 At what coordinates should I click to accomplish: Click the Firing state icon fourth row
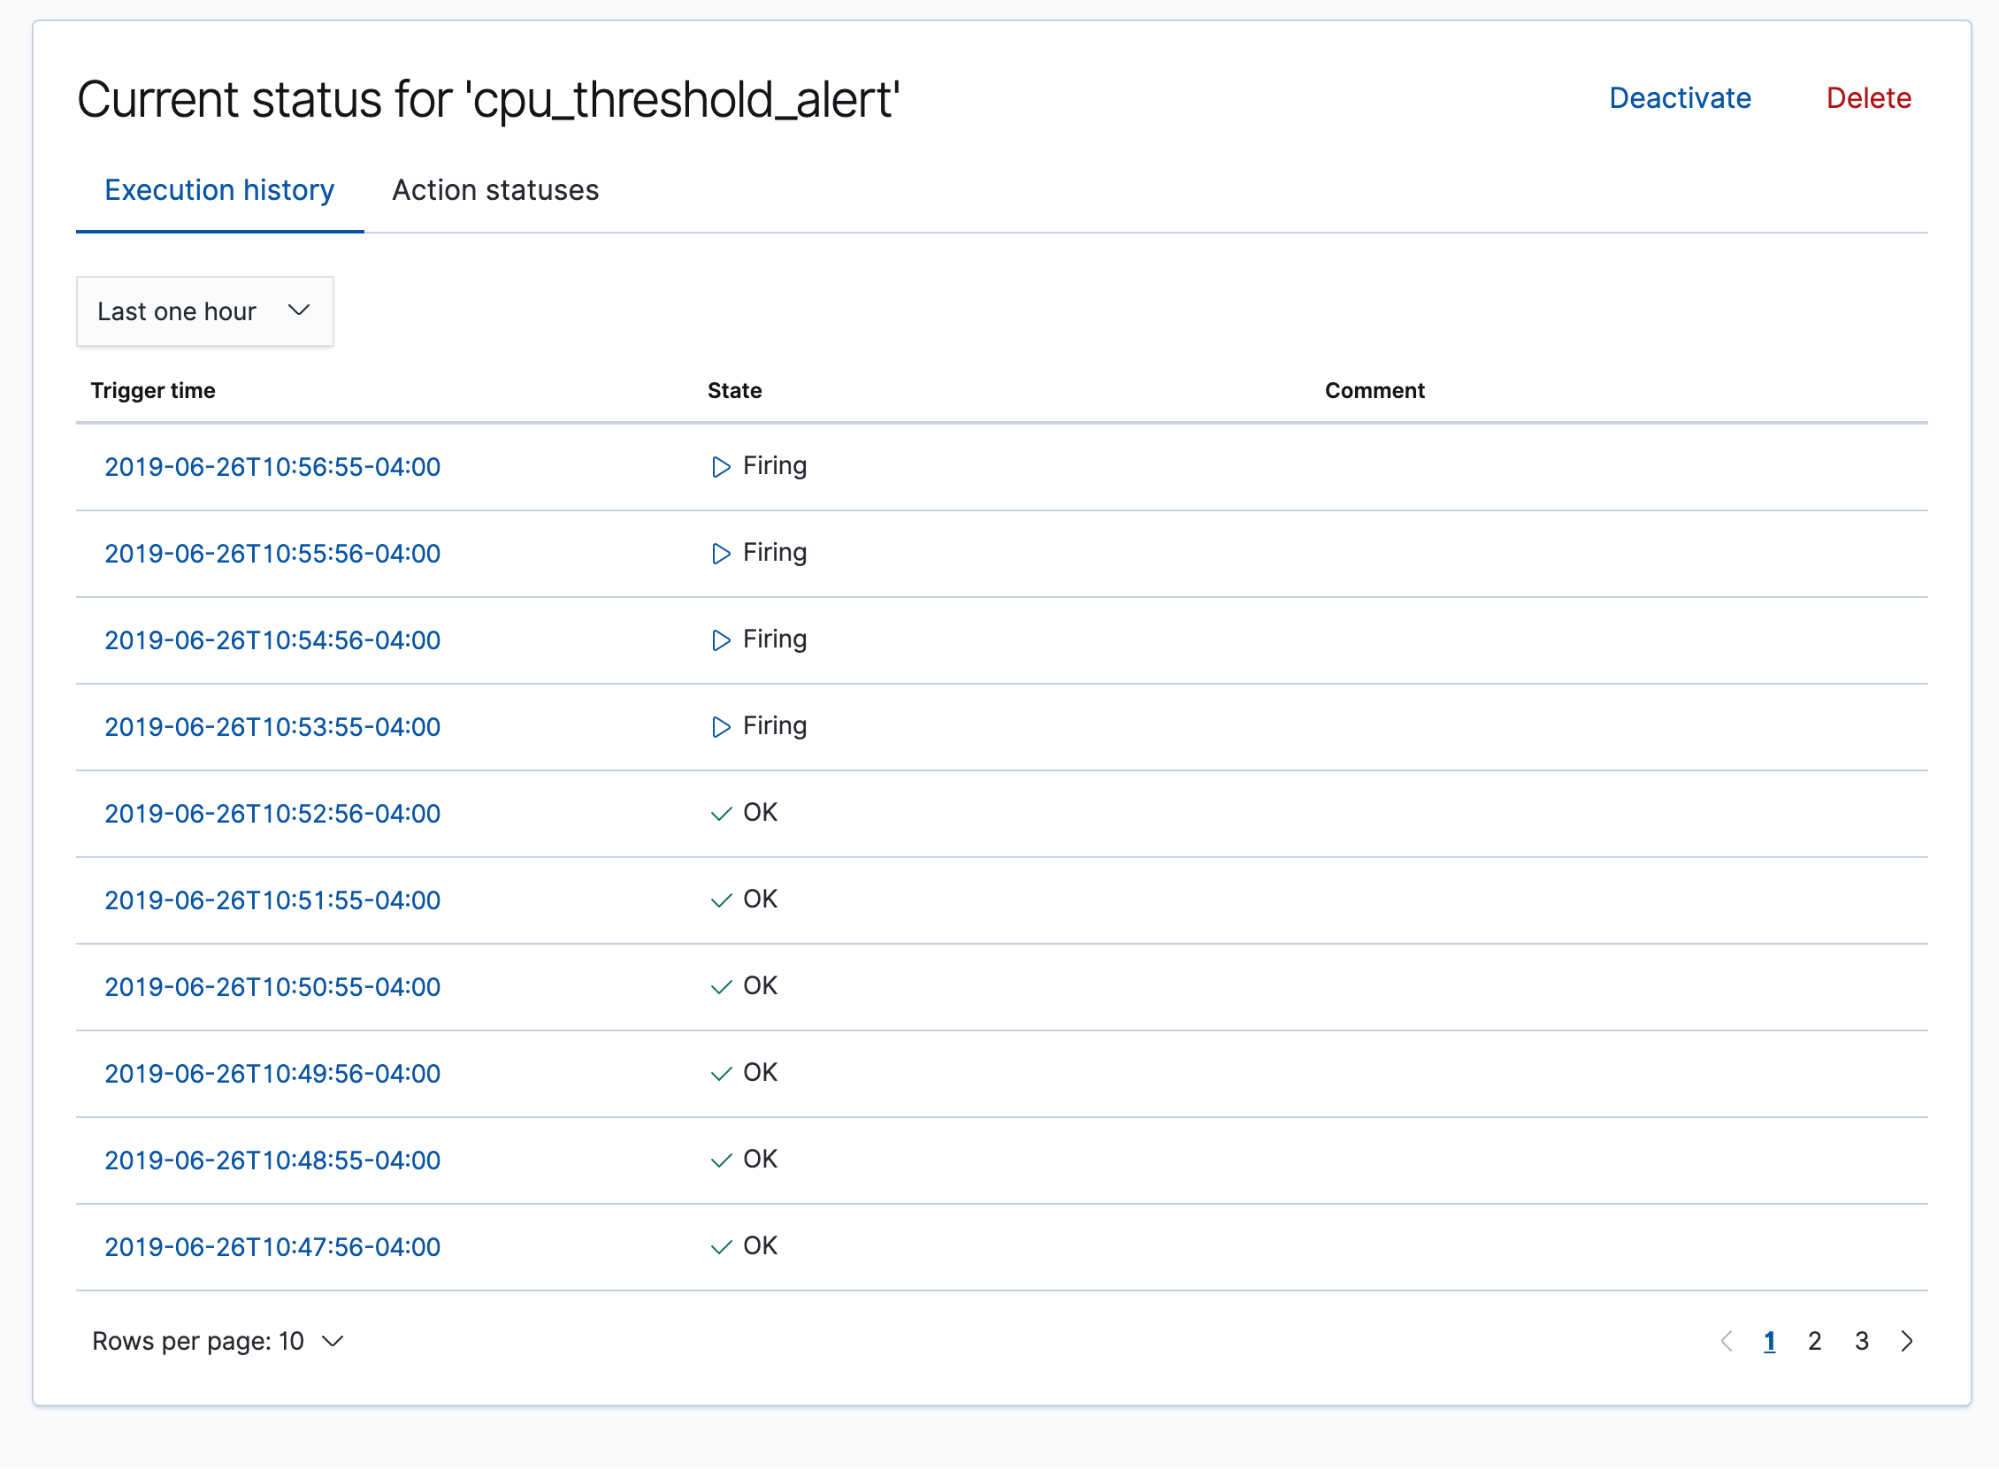(x=720, y=726)
